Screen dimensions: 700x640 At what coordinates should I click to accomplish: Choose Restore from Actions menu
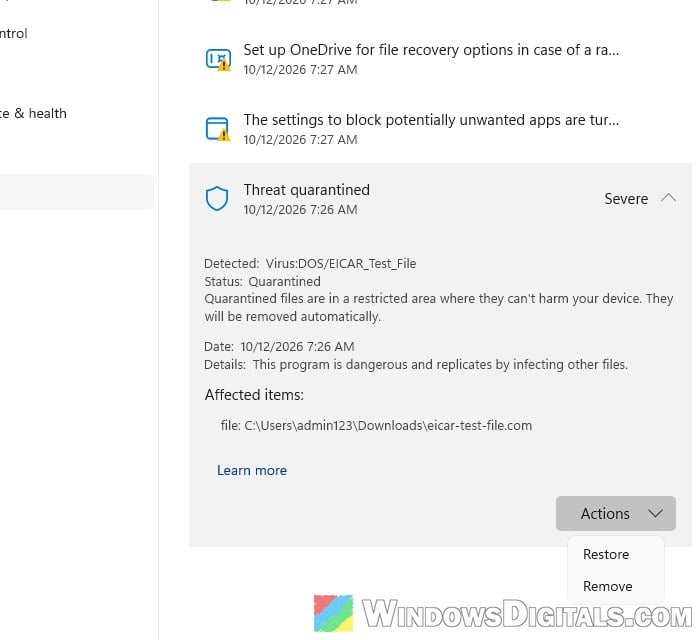606,554
